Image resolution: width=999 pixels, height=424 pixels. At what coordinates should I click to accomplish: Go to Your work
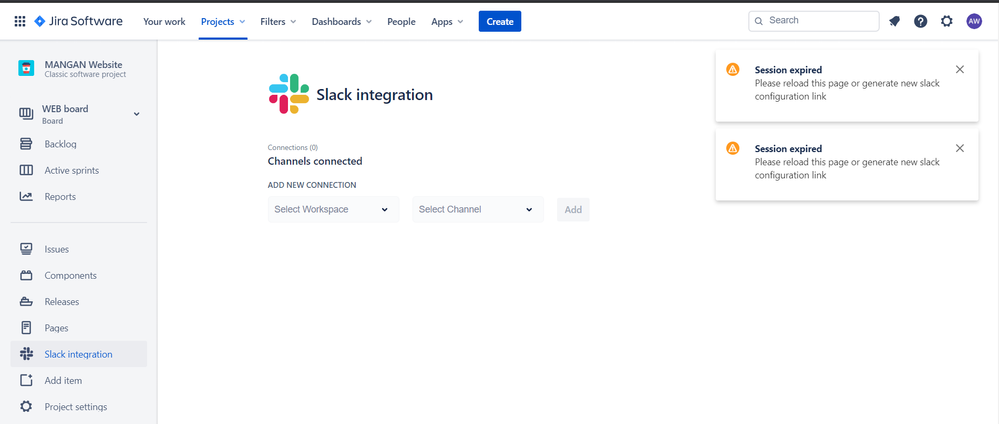(164, 22)
